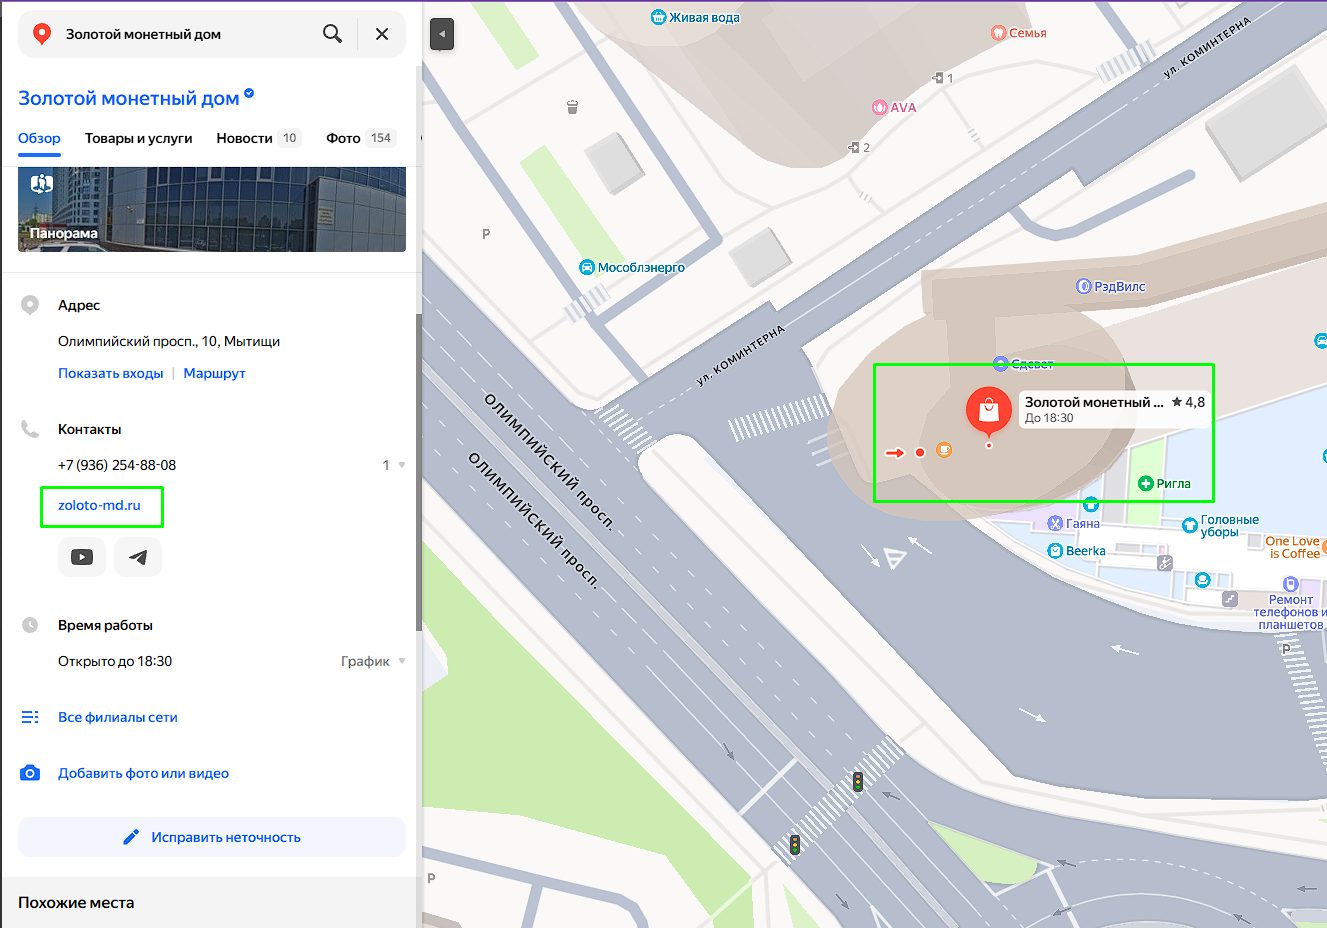Collapse the side panel with the arrow button

(x=442, y=34)
